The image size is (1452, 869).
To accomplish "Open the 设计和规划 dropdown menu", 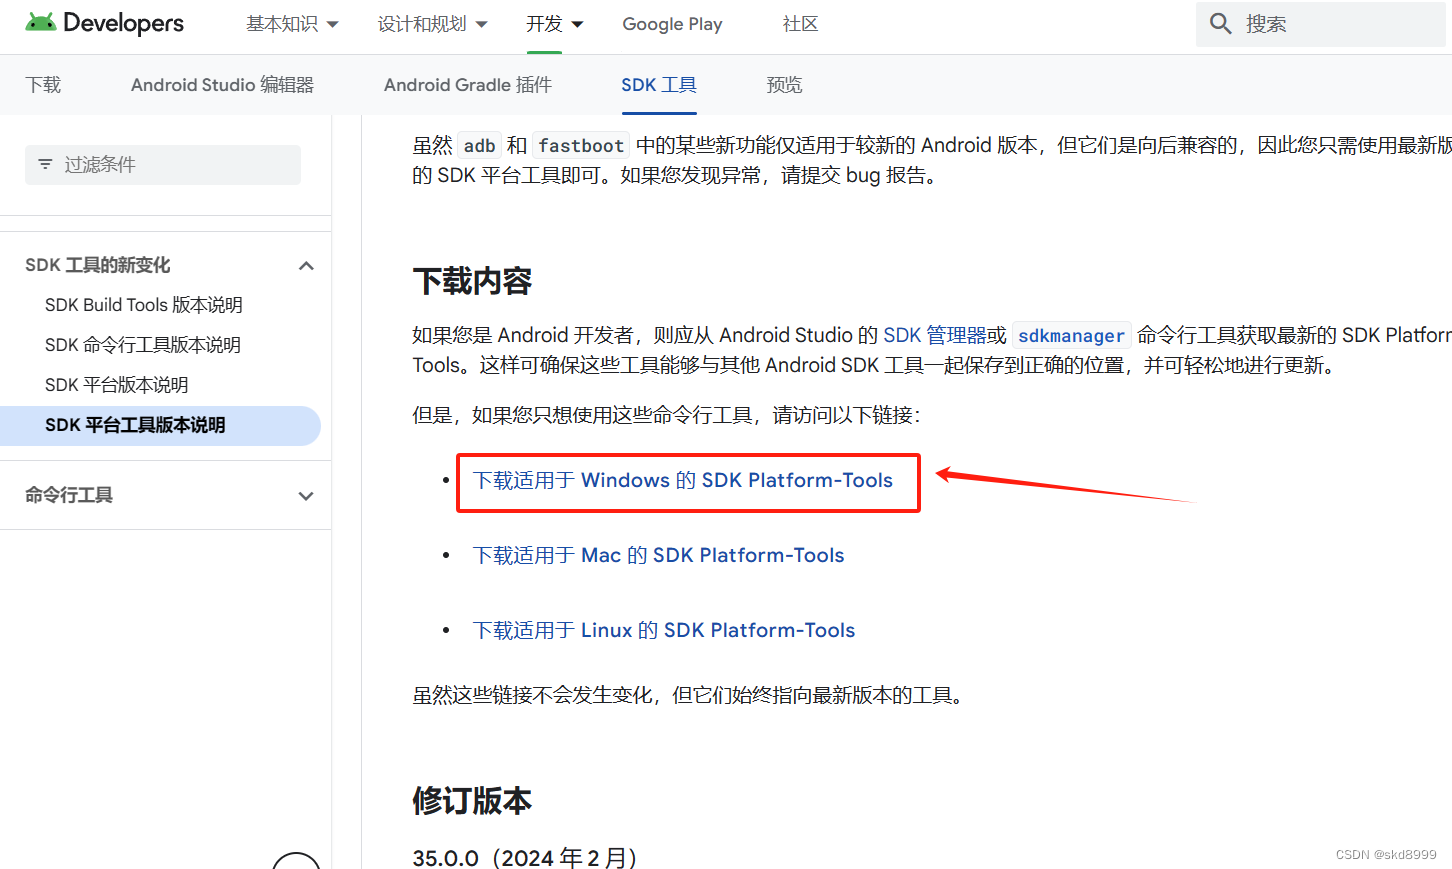I will [x=432, y=24].
